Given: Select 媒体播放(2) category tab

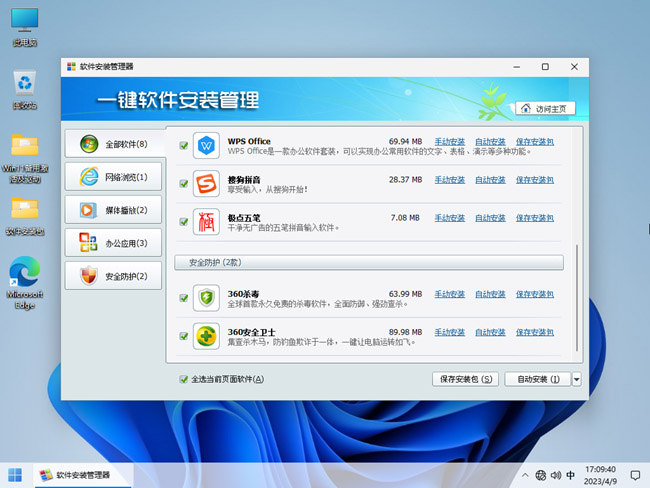Looking at the screenshot, I should point(114,210).
